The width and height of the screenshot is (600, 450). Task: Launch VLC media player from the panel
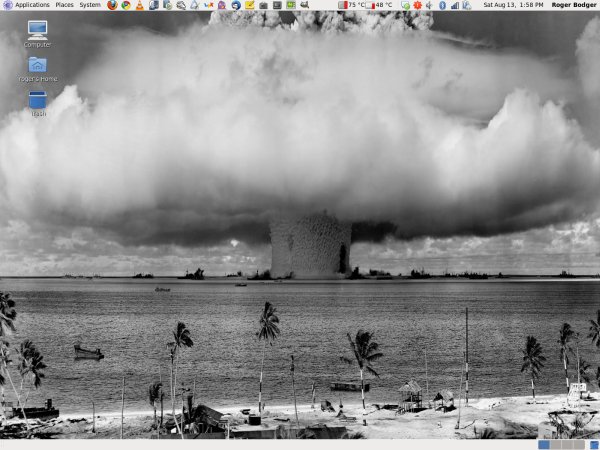click(139, 5)
